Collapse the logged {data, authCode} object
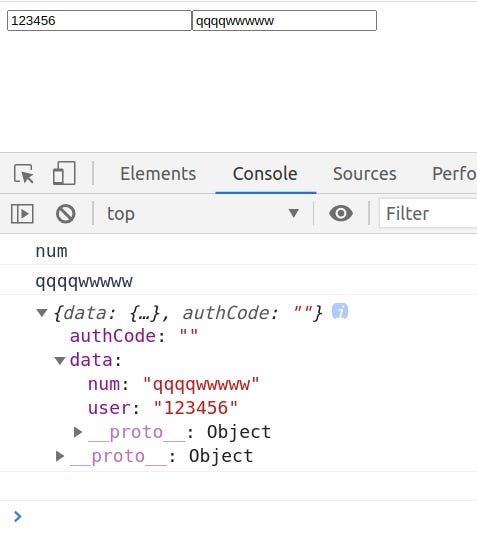This screenshot has height=553, width=477. click(x=42, y=313)
